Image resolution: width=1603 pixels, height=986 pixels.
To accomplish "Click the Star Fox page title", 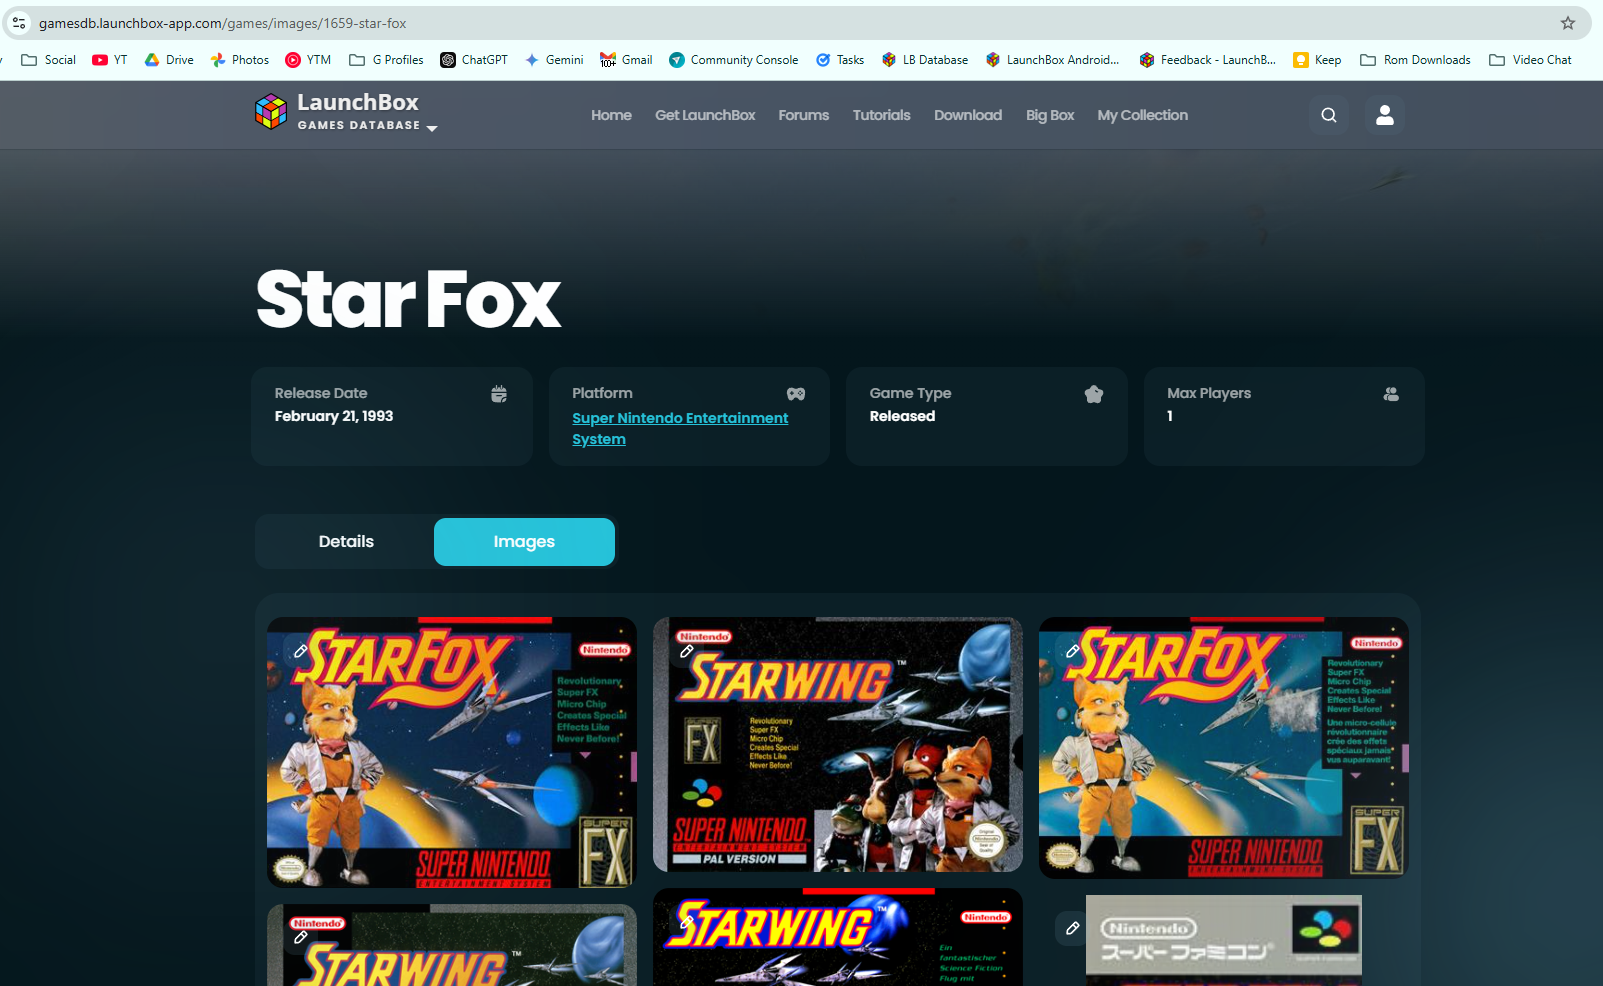I will [408, 299].
